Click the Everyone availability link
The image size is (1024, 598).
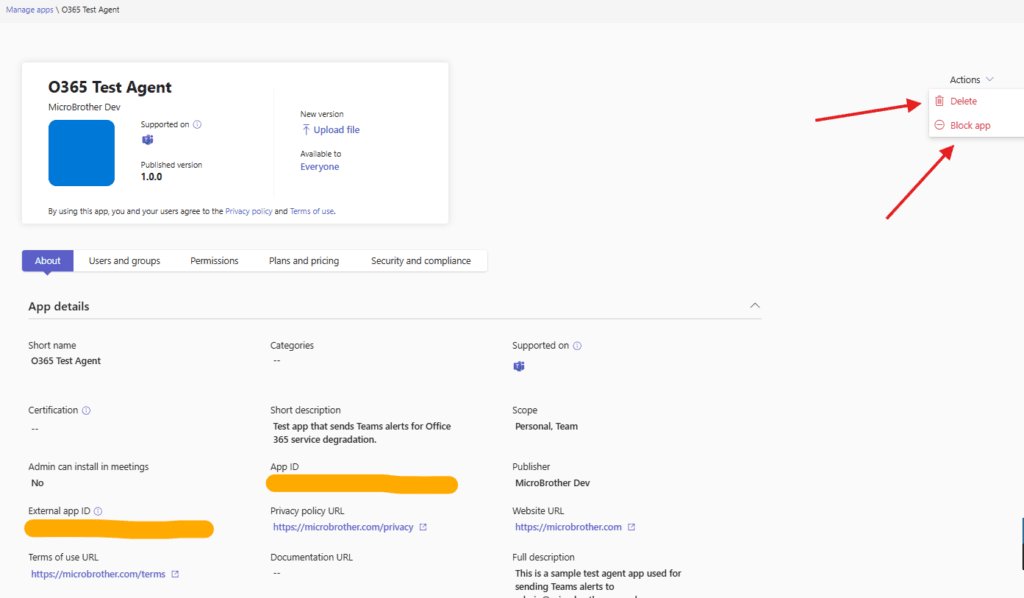[319, 167]
